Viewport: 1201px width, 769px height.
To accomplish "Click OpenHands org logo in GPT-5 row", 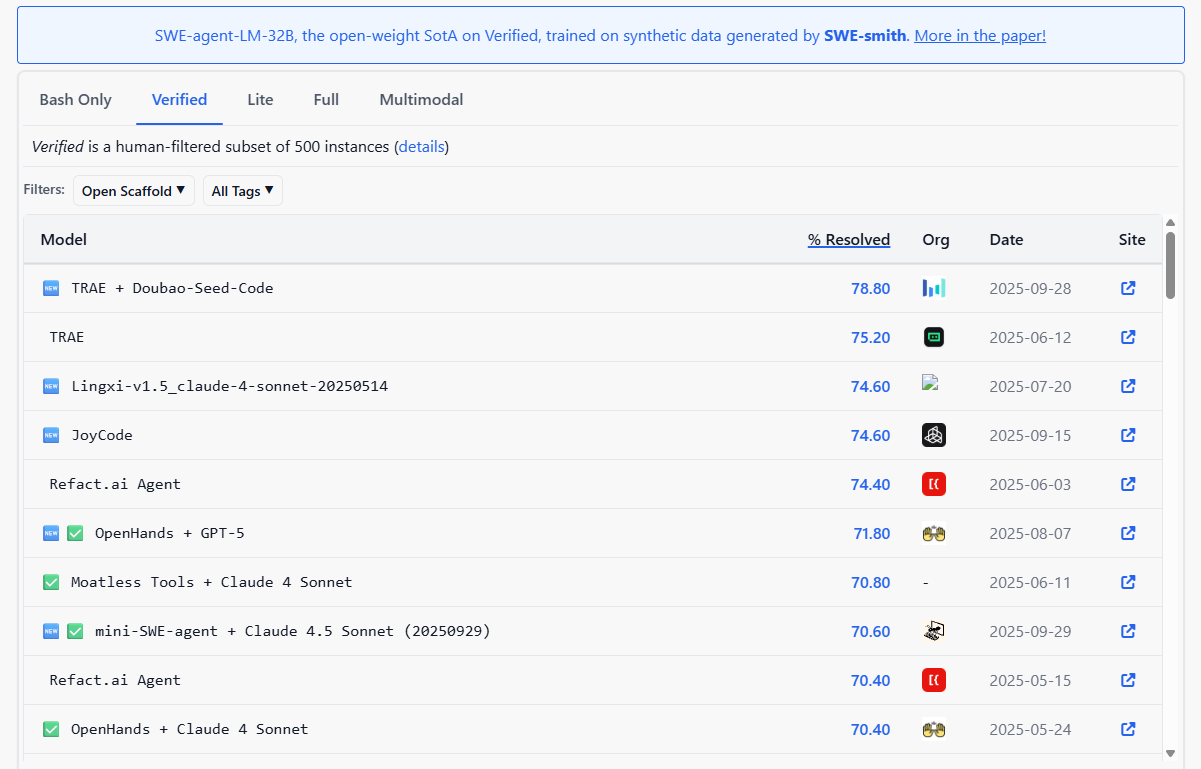I will 934,534.
